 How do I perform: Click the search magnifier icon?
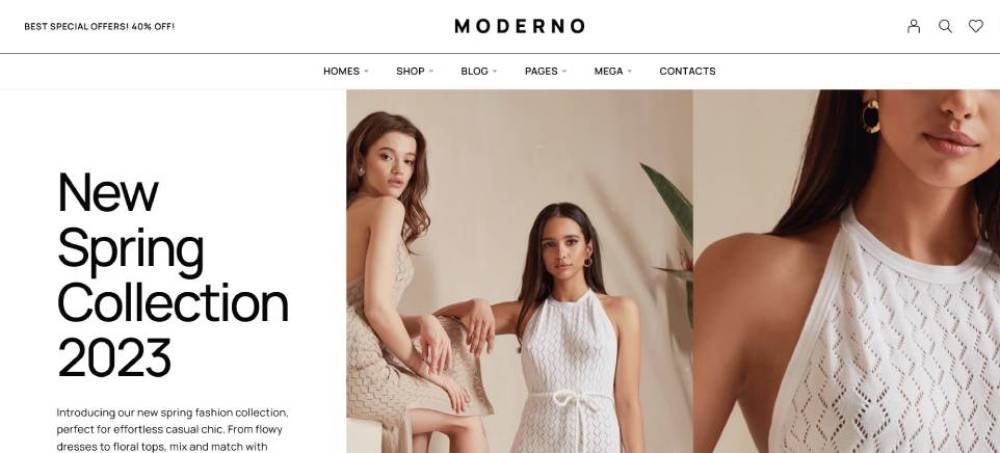(945, 26)
